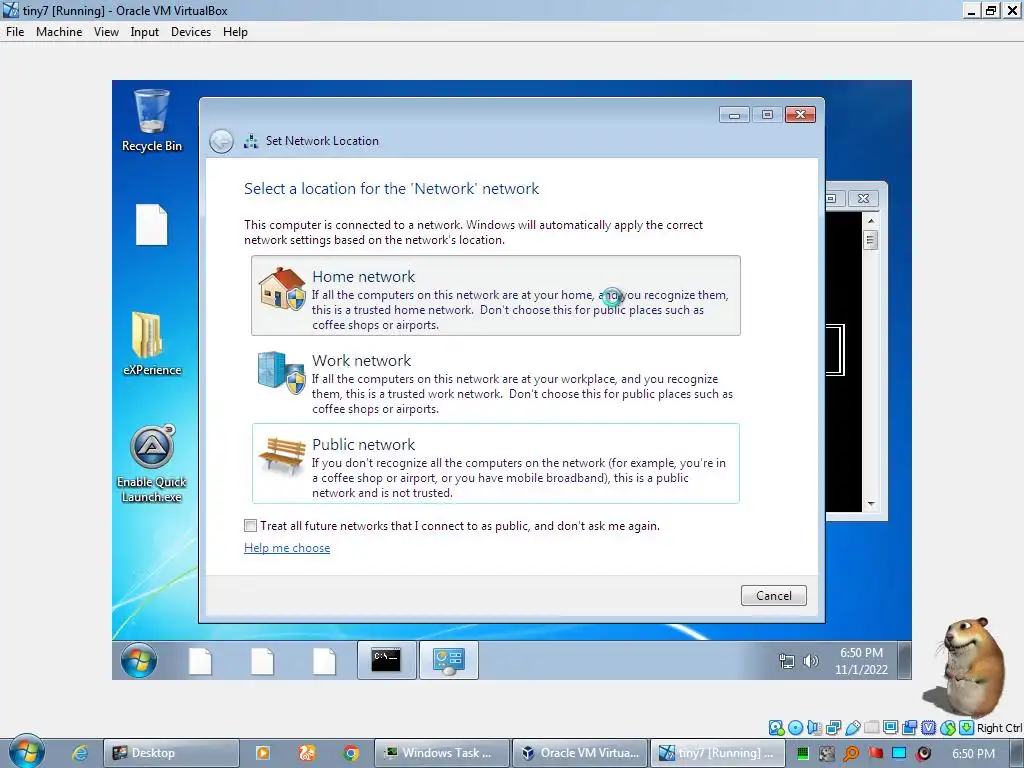
Task: Click VirtualBox network adapter indicator
Action: click(x=833, y=728)
